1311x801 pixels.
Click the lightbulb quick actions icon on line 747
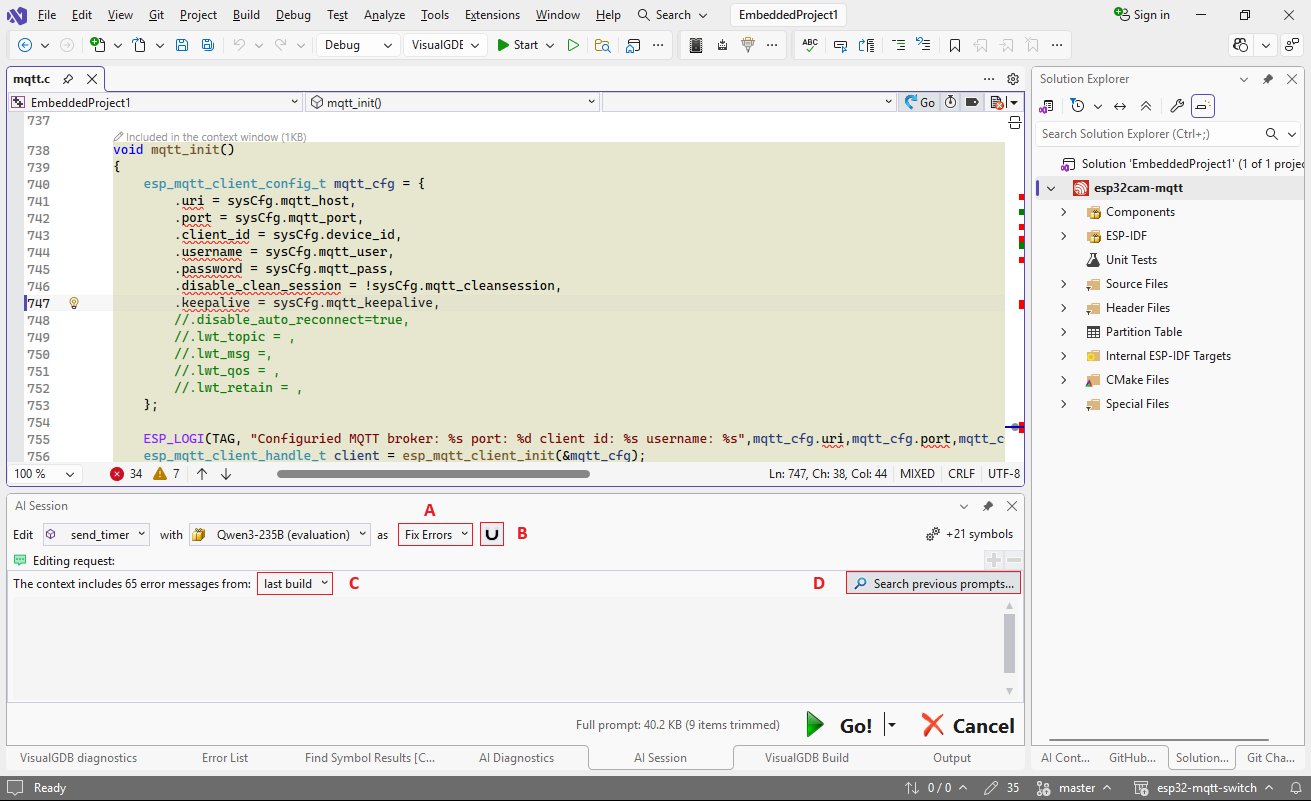[x=73, y=303]
